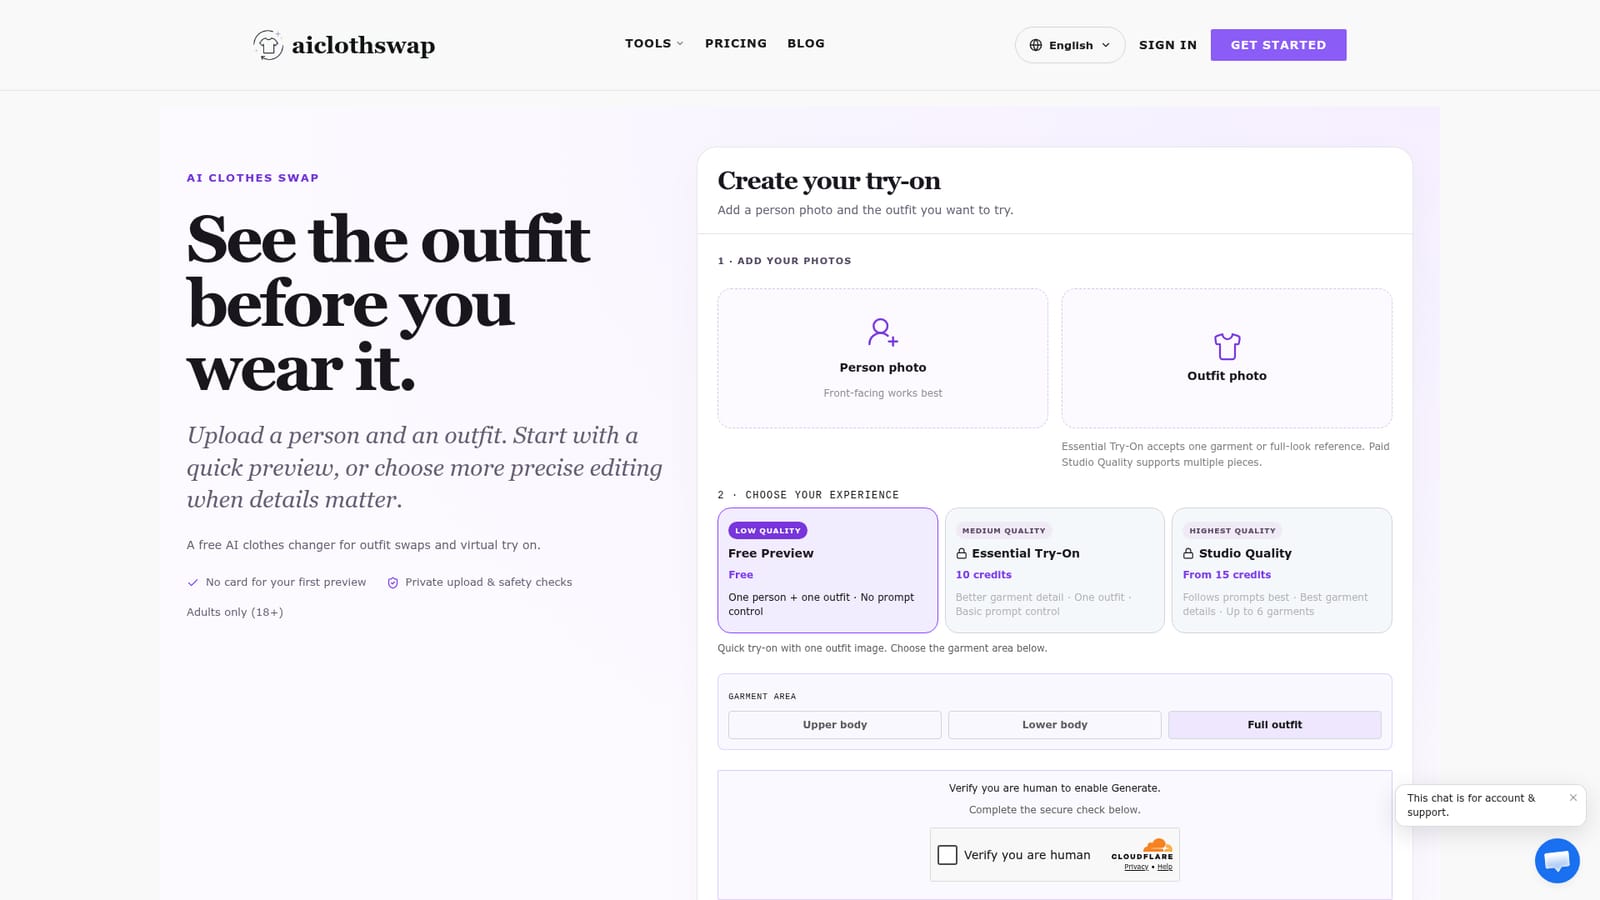The height and width of the screenshot is (900, 1600).
Task: Click the globe language icon
Action: pyautogui.click(x=1036, y=45)
